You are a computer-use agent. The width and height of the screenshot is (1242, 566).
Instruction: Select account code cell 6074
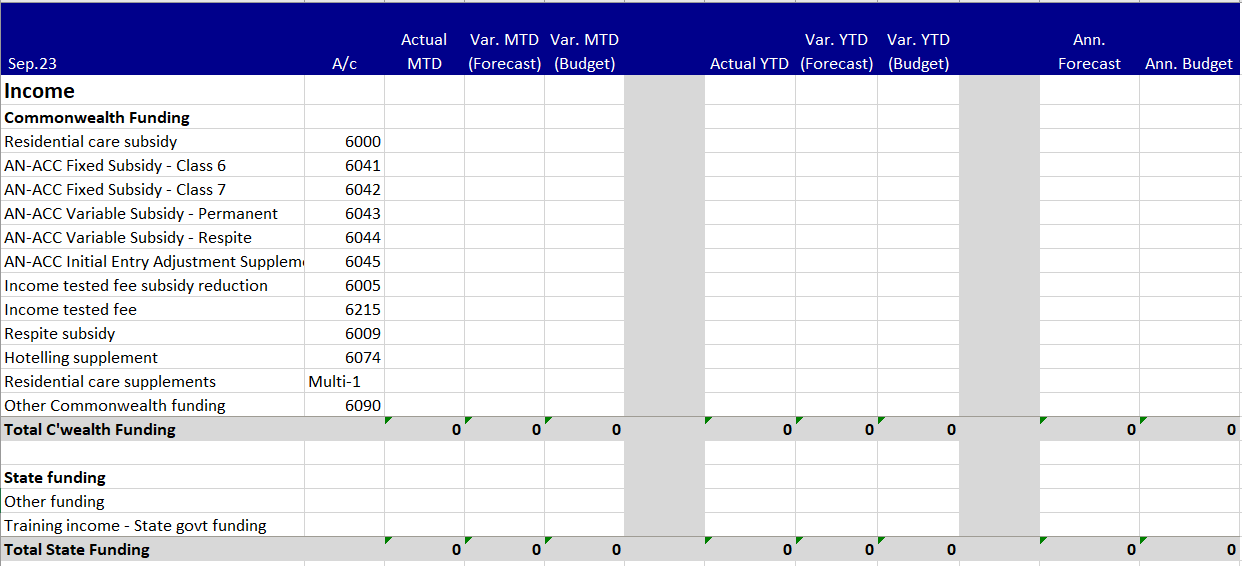click(344, 357)
